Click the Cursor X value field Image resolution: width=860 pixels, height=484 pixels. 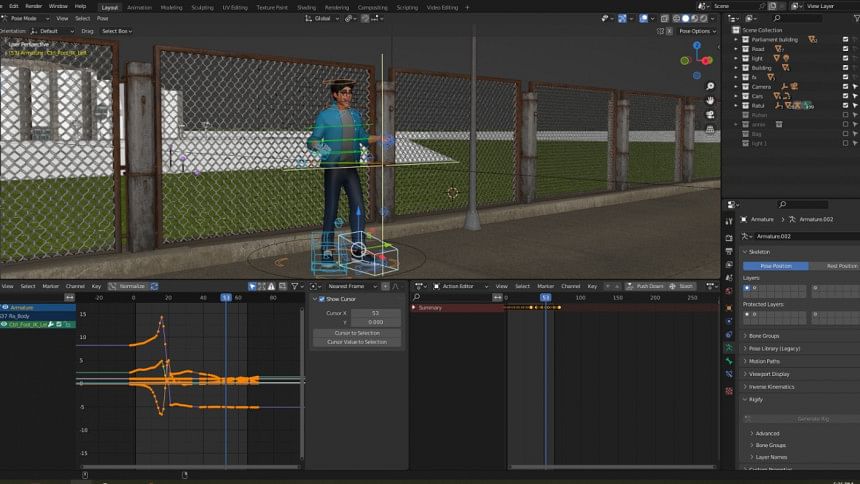tap(376, 313)
